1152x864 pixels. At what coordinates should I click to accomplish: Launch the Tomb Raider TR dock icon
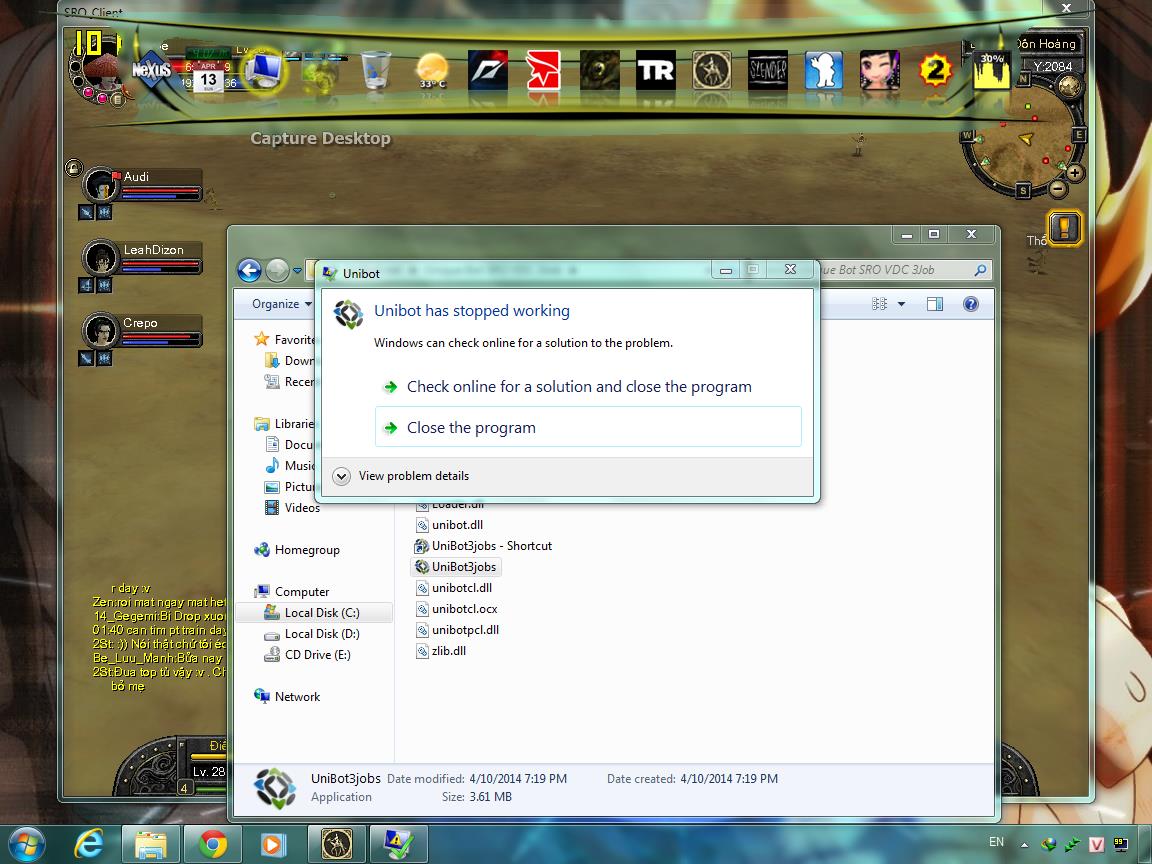point(655,70)
